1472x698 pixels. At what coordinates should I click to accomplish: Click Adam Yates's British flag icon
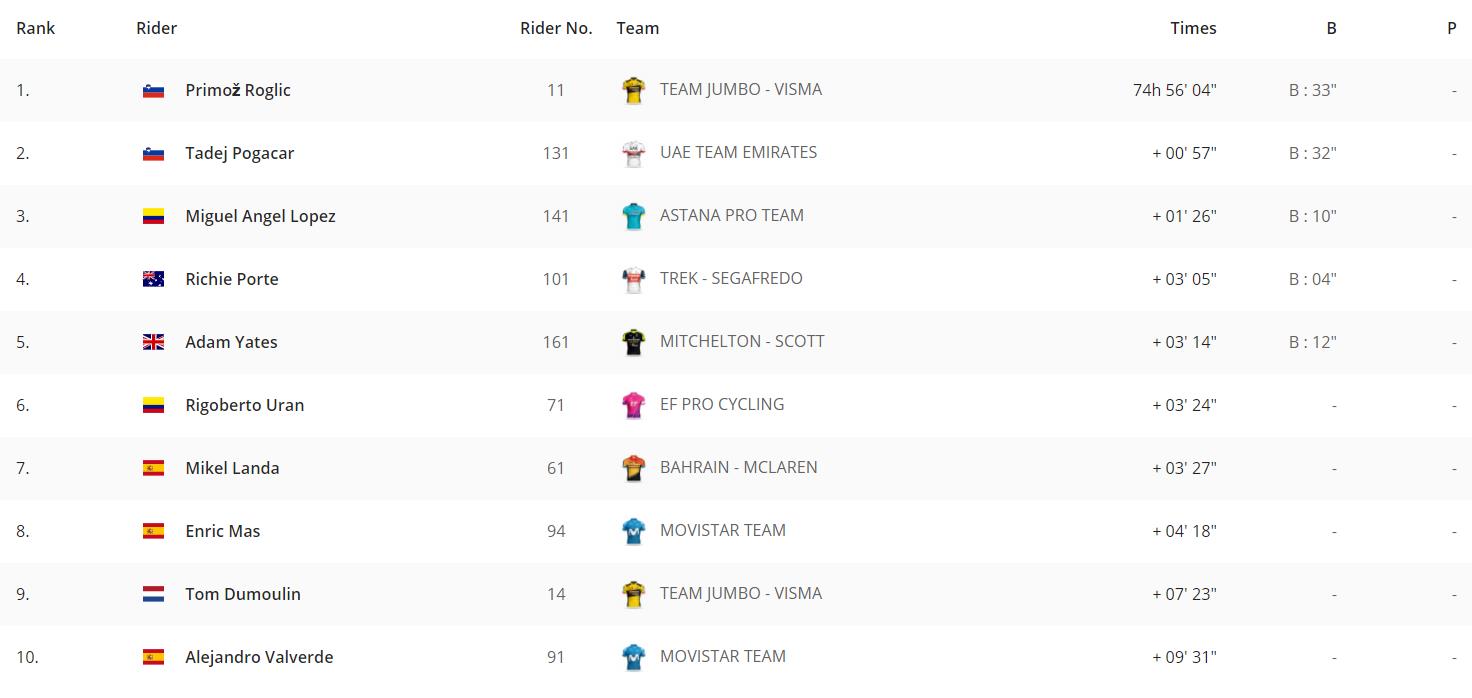pos(153,342)
